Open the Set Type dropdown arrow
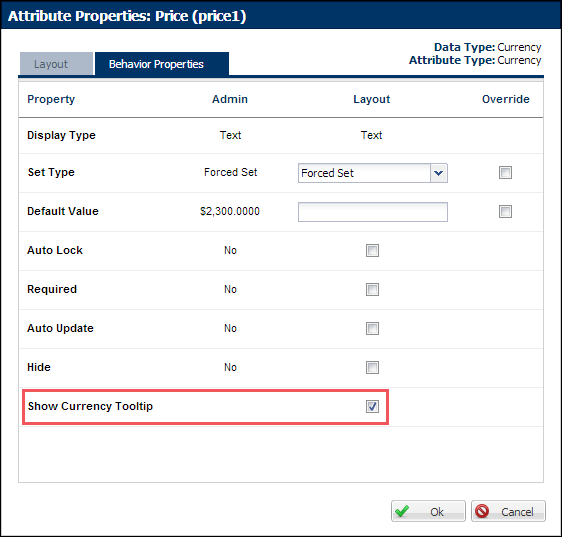The height and width of the screenshot is (537, 562). (x=438, y=173)
